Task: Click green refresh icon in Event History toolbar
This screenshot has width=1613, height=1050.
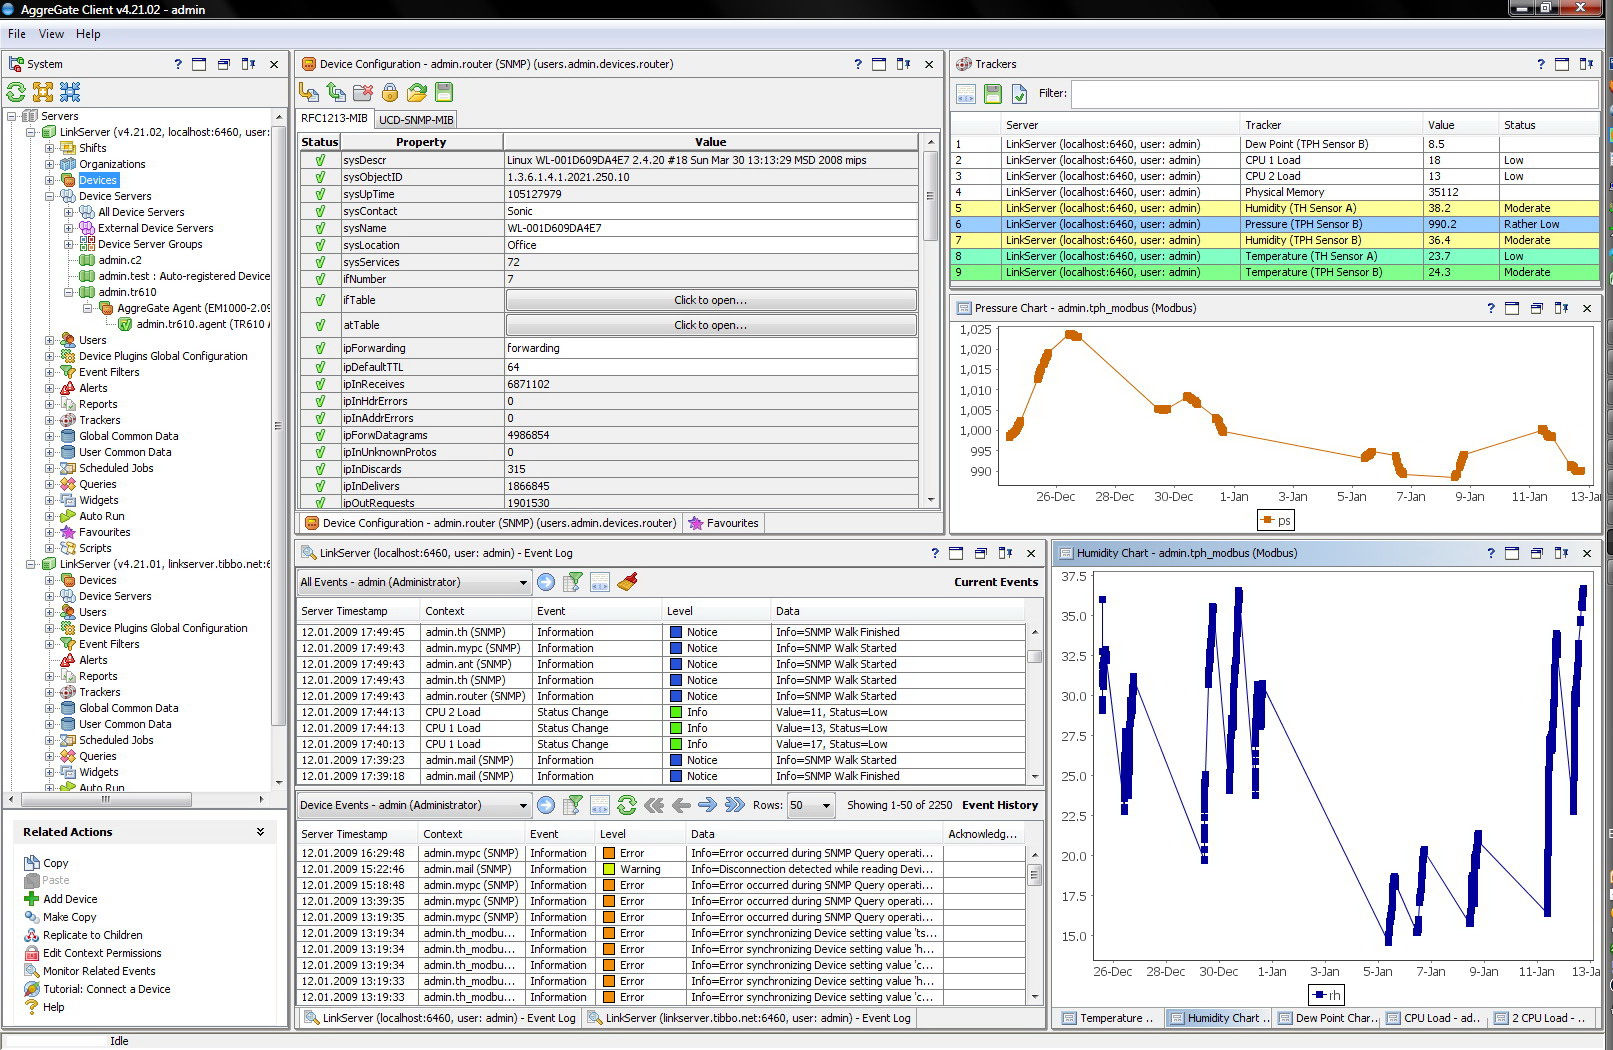Action: [627, 805]
